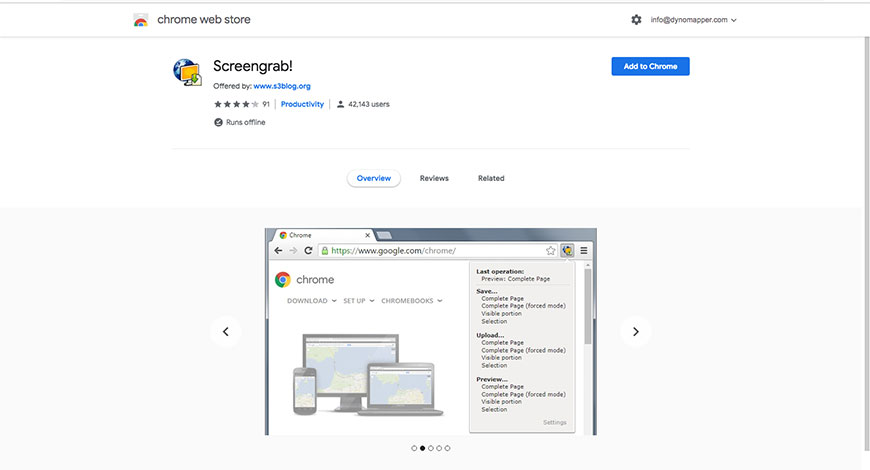Click the Add to Chrome button
Screen dimensions: 870x470
tap(650, 66)
